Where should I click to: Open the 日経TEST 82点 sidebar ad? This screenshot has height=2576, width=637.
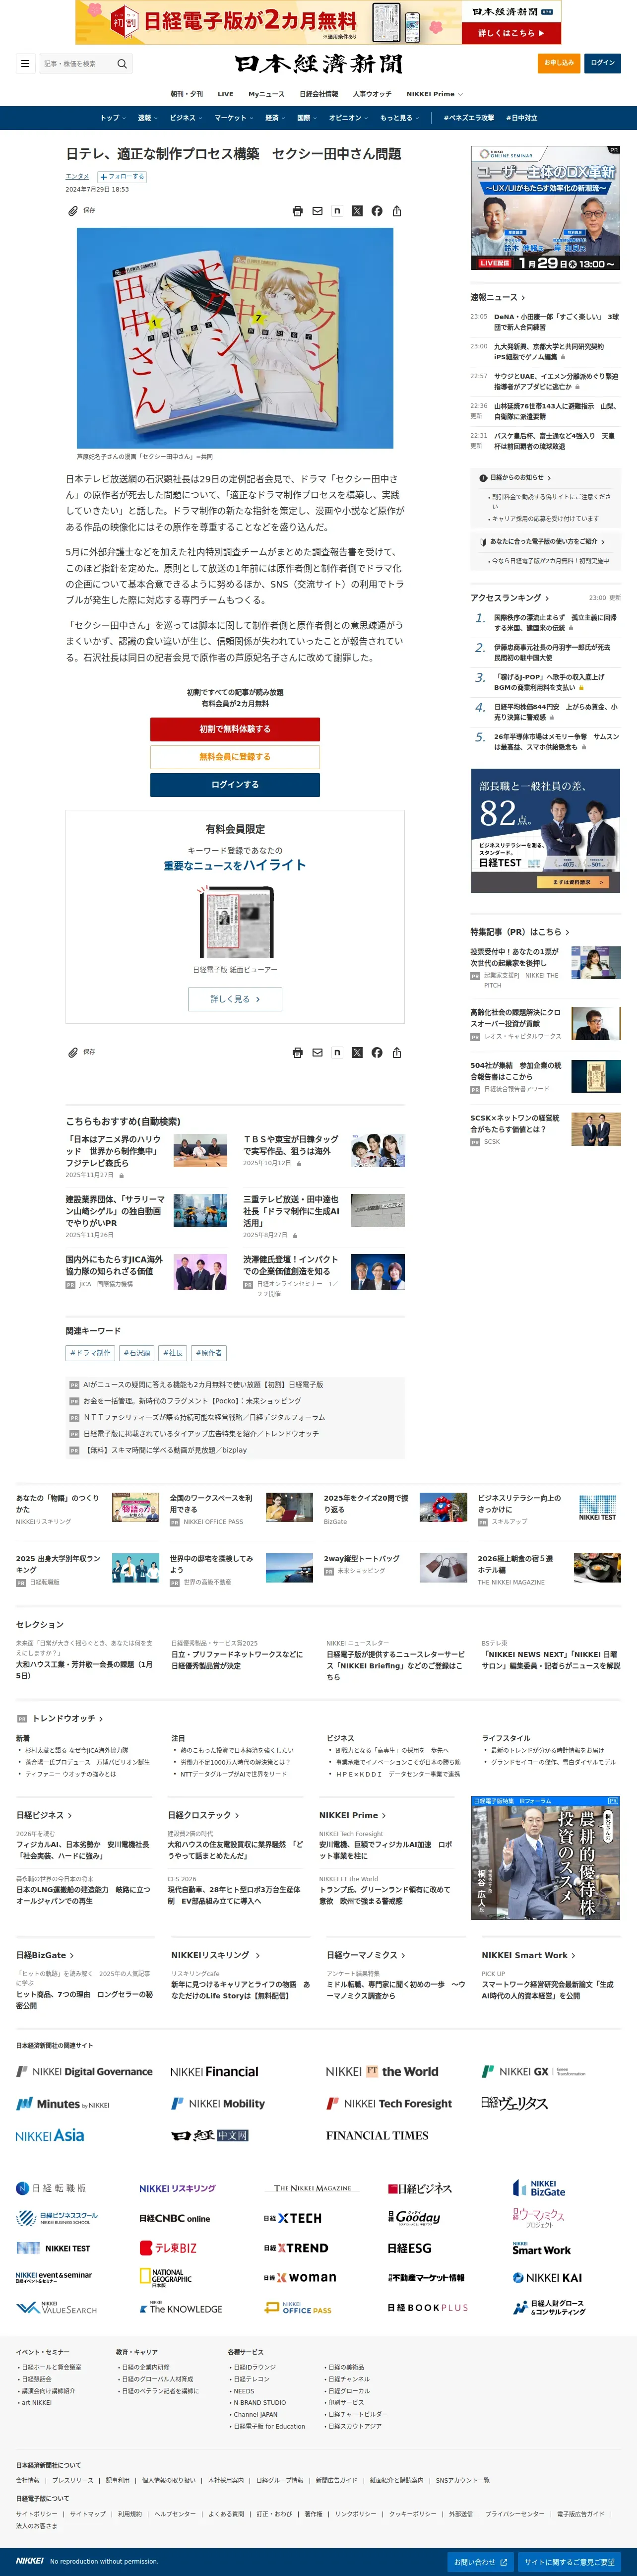click(x=546, y=831)
